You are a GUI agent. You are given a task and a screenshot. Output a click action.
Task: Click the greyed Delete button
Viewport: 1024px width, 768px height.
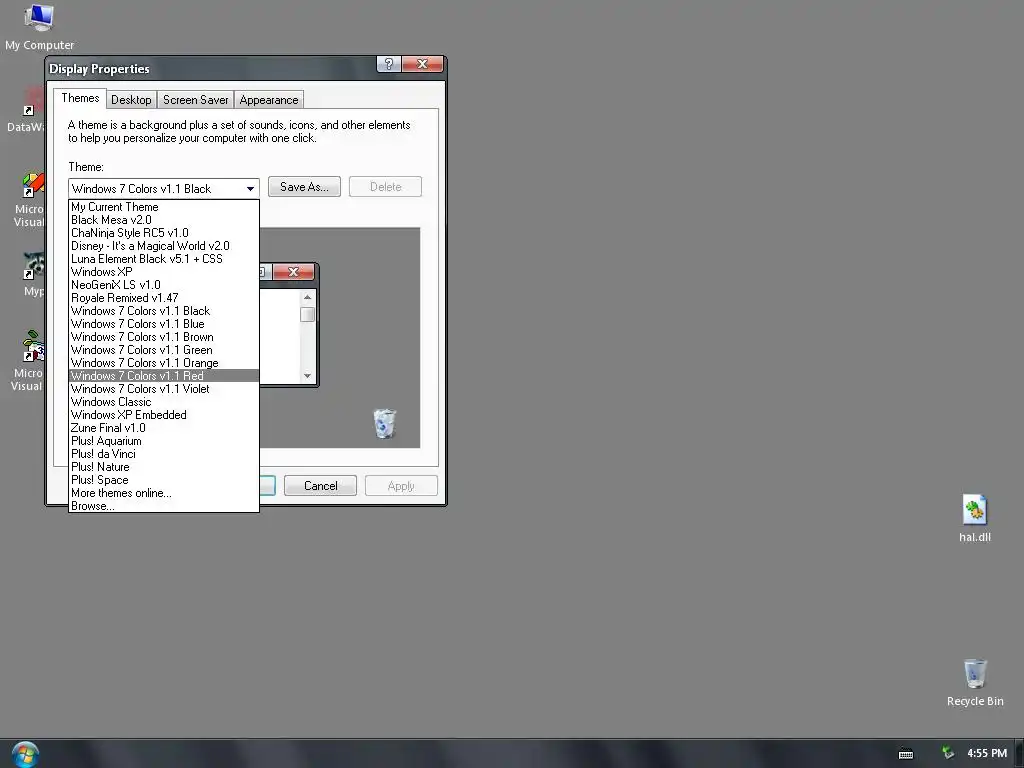coord(385,187)
